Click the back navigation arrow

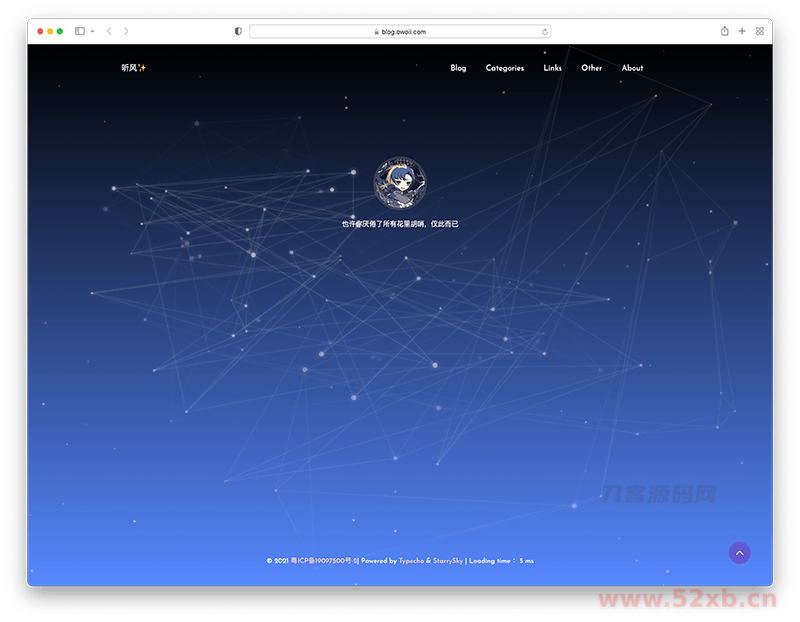(108, 31)
